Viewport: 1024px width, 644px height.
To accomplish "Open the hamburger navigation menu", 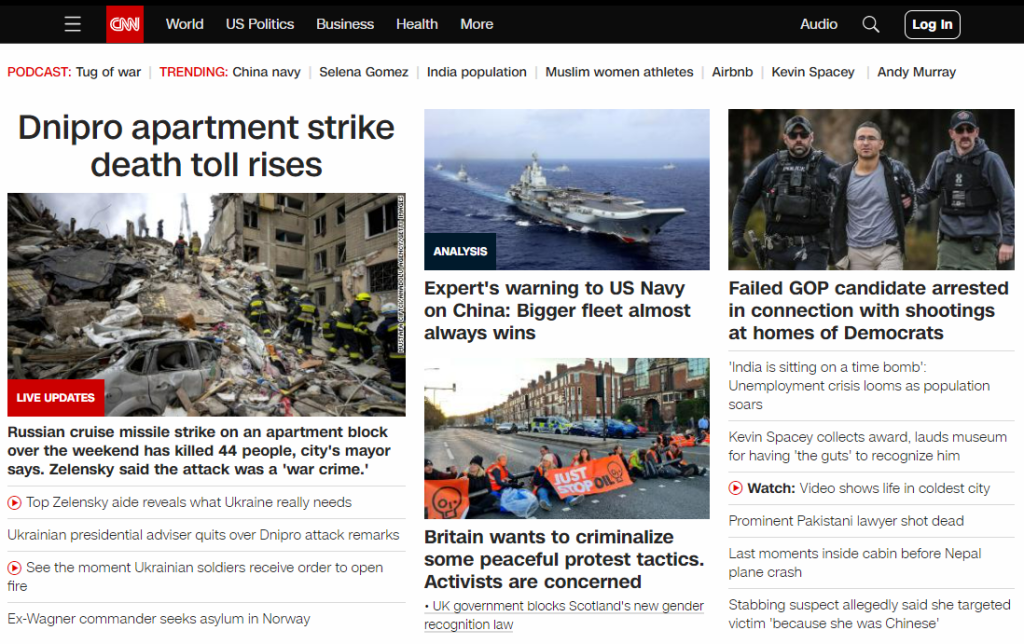I will click(72, 24).
